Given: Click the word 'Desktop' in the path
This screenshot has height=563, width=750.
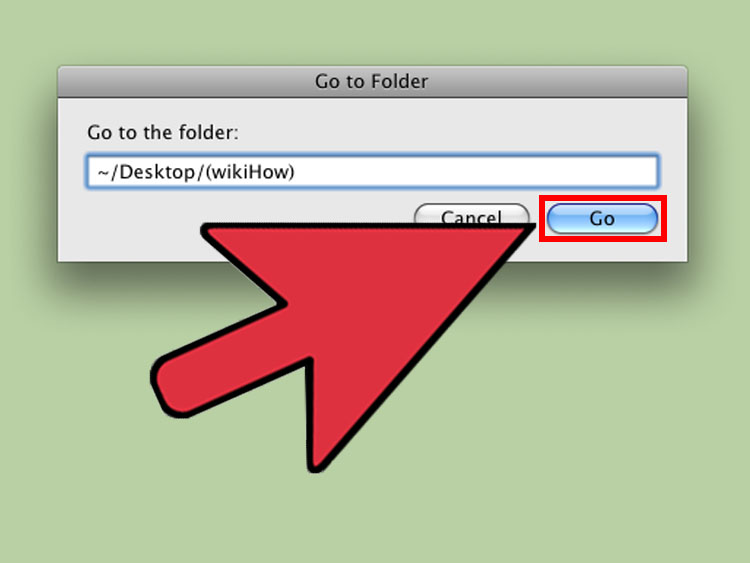Looking at the screenshot, I should pos(157,172).
